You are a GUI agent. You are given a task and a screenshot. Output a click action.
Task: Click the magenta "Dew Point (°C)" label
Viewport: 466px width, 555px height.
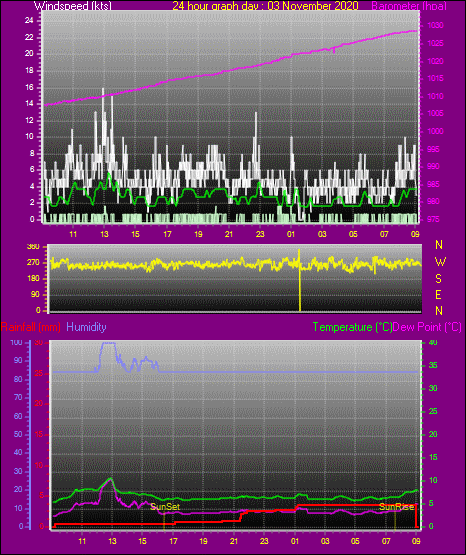pyautogui.click(x=427, y=327)
